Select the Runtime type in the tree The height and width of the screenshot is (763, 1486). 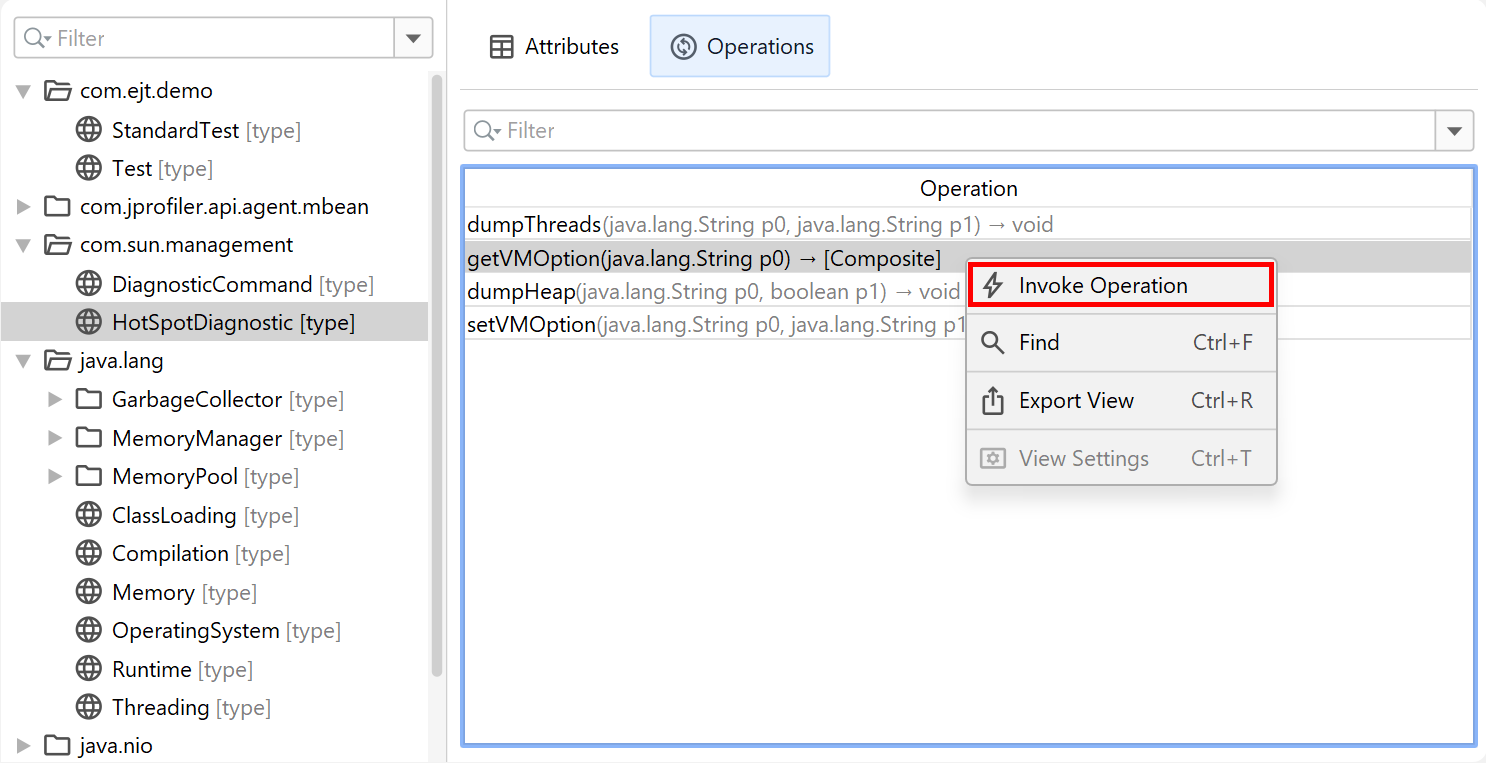point(152,669)
